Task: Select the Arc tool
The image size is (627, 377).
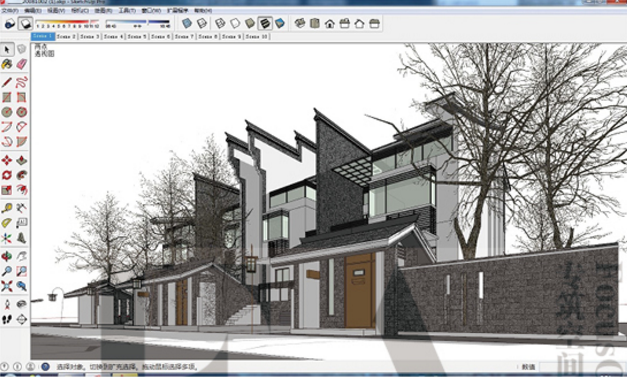Action: pos(7,127)
